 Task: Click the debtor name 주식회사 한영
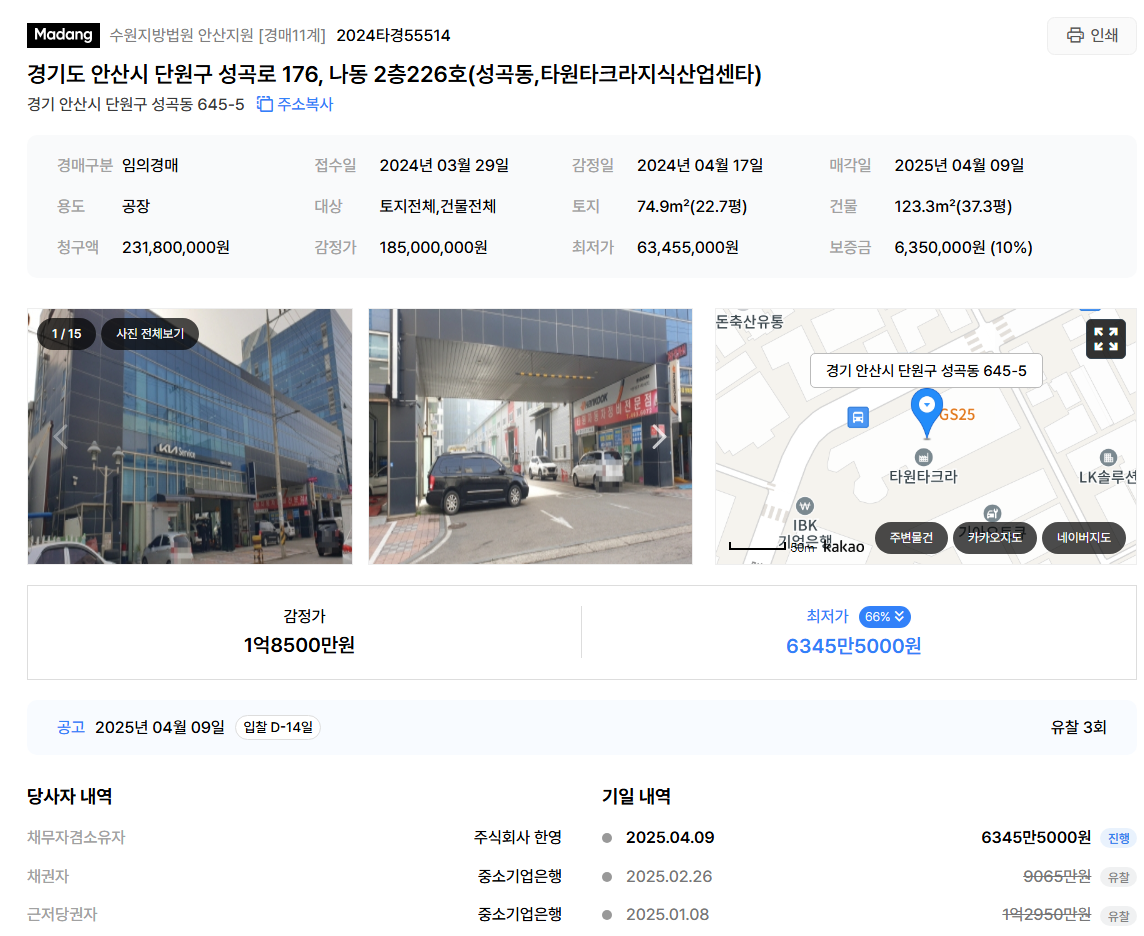pyautogui.click(x=518, y=838)
